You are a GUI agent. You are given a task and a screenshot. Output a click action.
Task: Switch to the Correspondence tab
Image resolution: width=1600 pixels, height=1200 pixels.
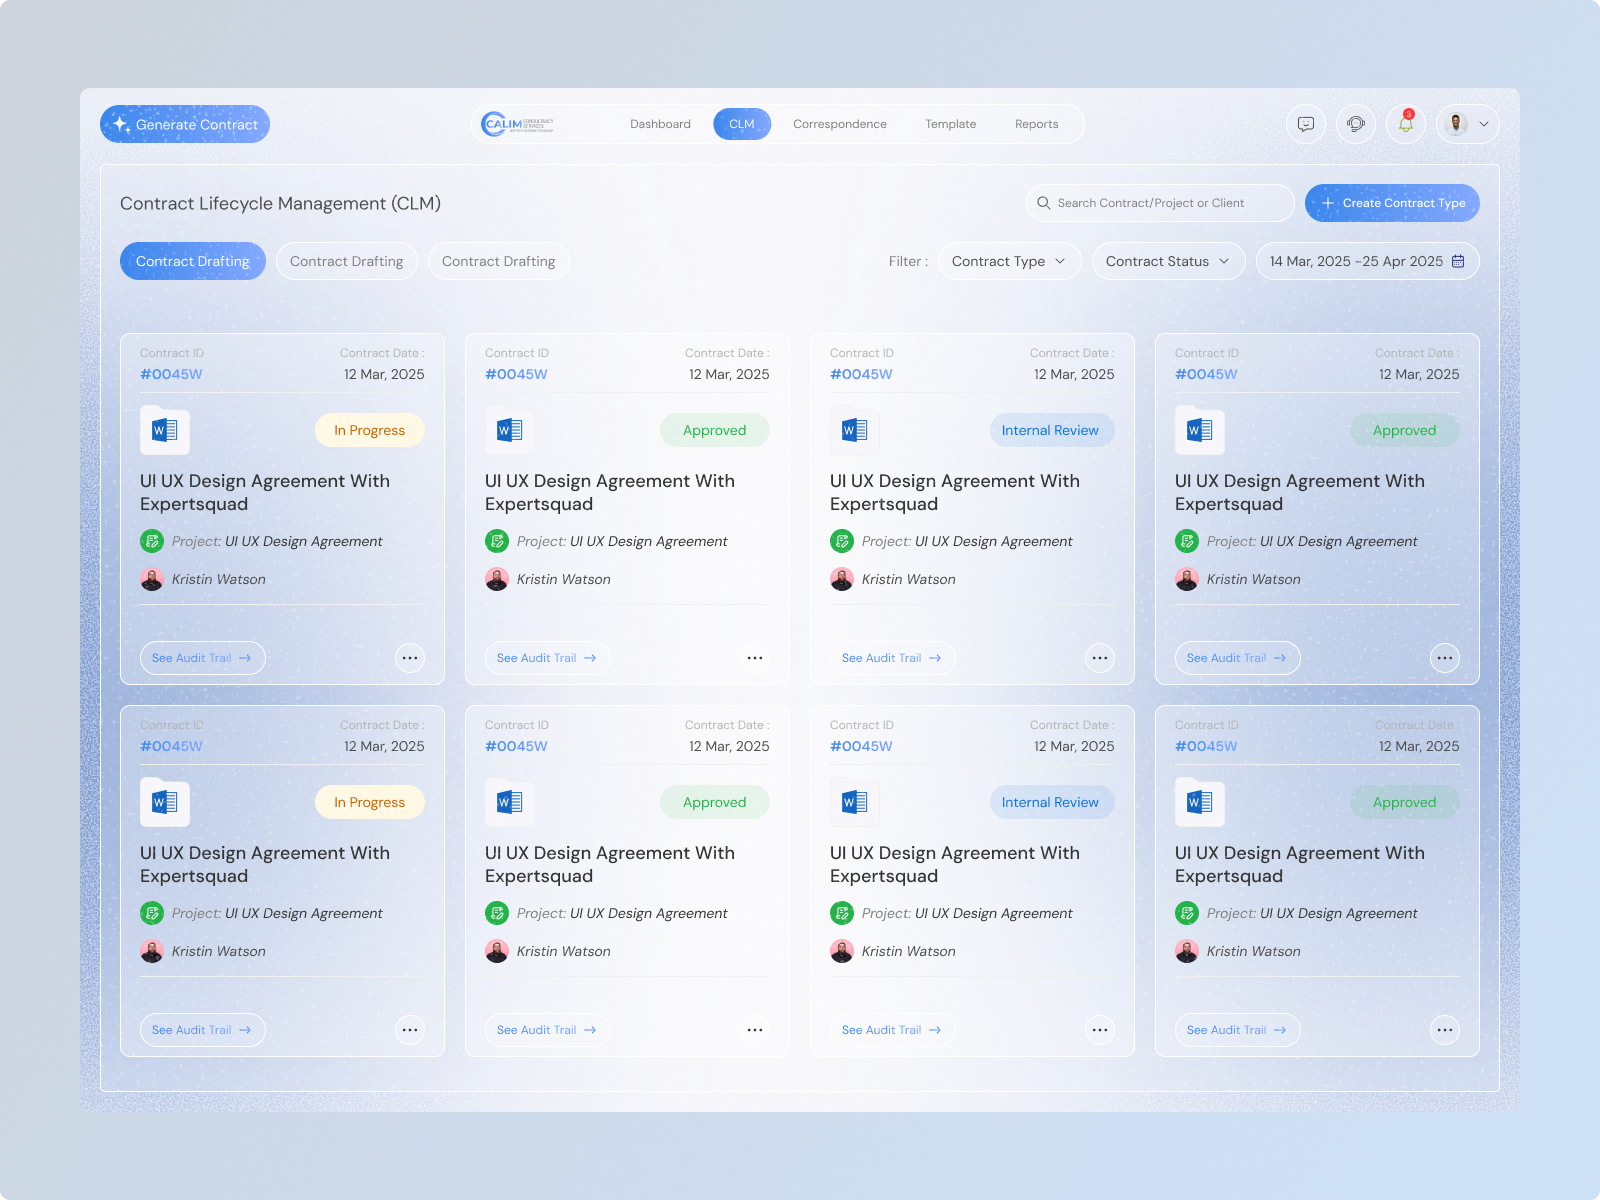839,123
